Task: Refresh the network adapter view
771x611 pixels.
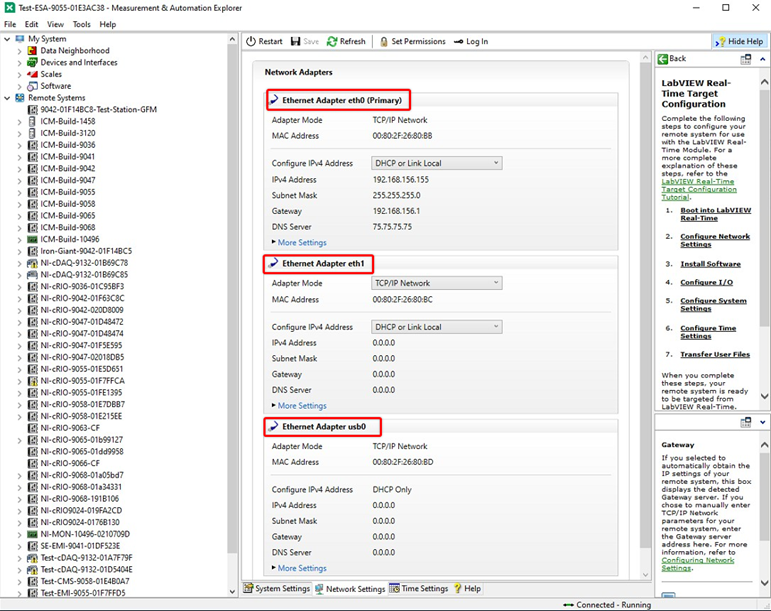Action: tap(346, 41)
